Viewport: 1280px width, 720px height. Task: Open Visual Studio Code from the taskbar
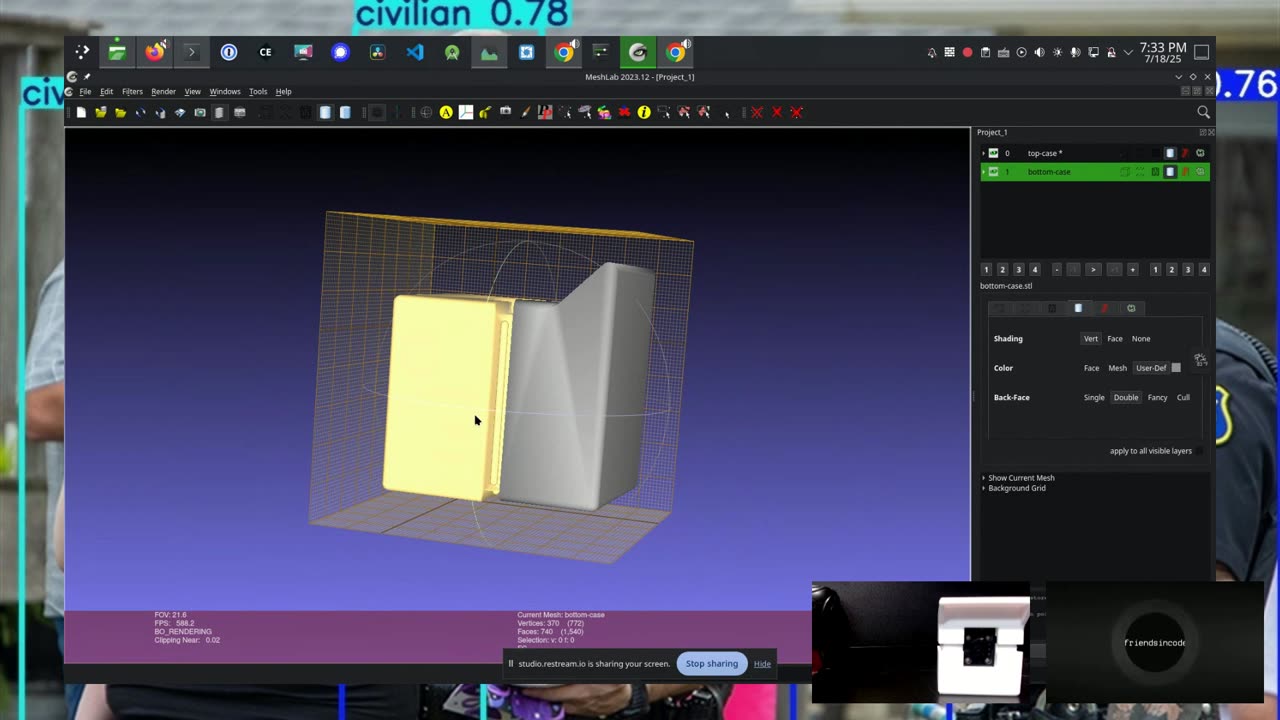click(x=414, y=52)
